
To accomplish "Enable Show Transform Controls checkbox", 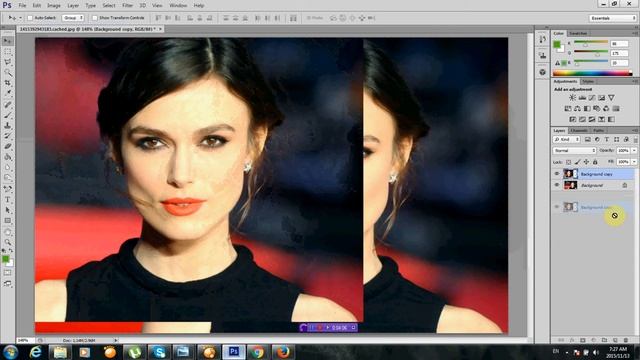I will pos(95,18).
